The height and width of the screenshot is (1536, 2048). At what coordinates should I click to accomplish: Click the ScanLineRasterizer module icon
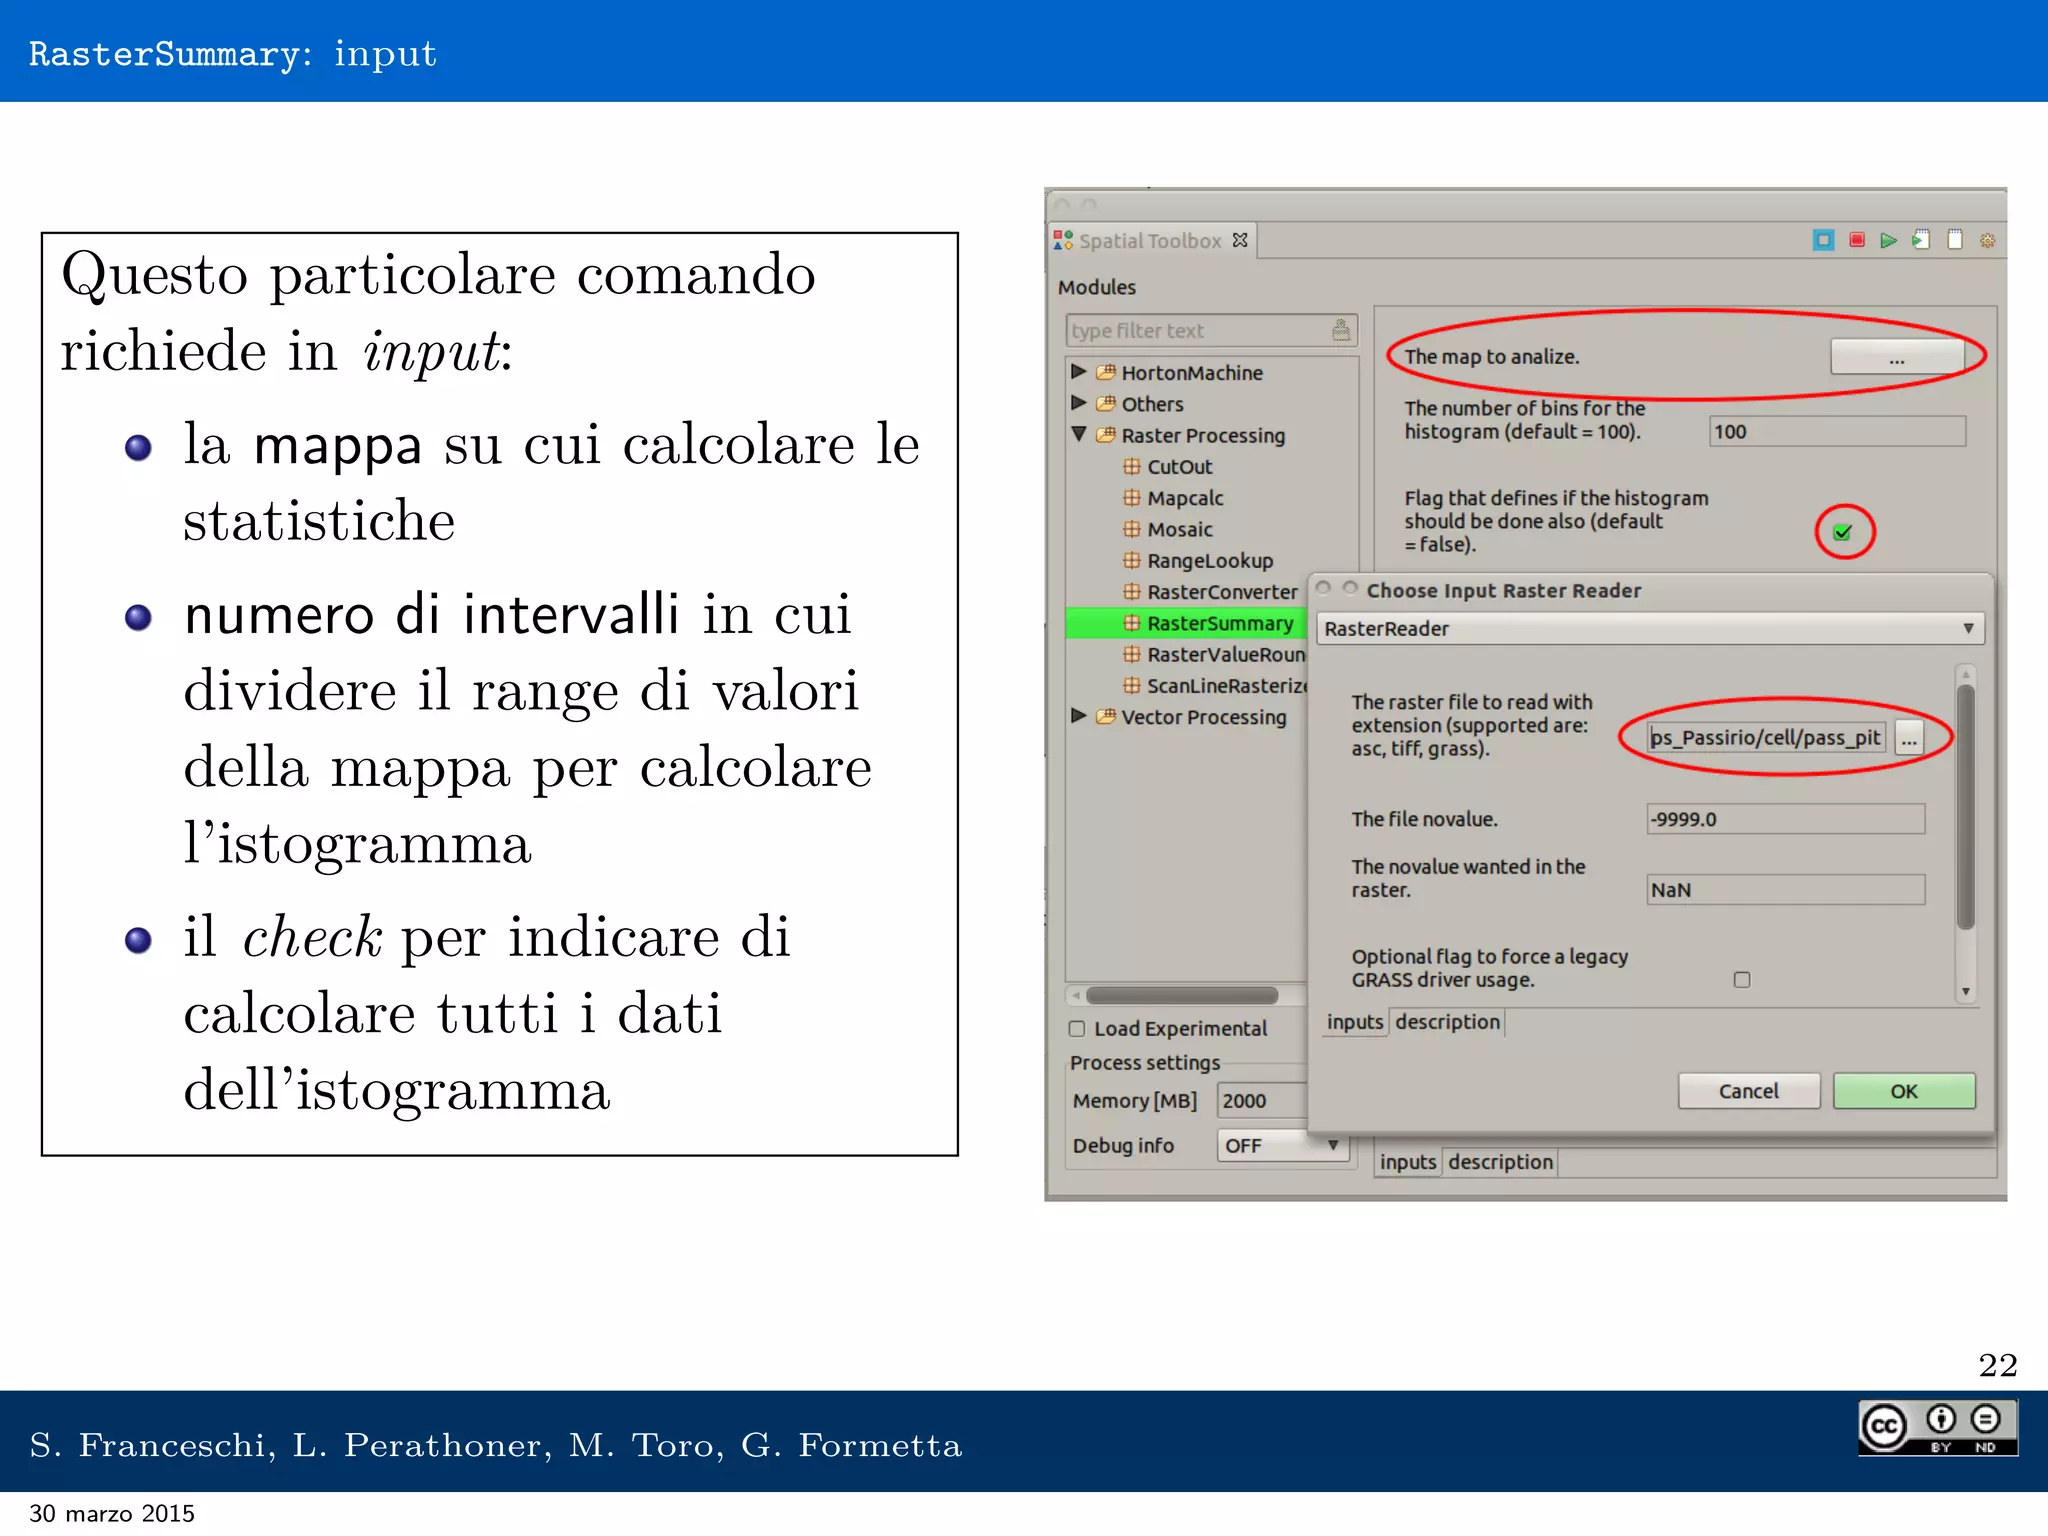(x=1132, y=686)
